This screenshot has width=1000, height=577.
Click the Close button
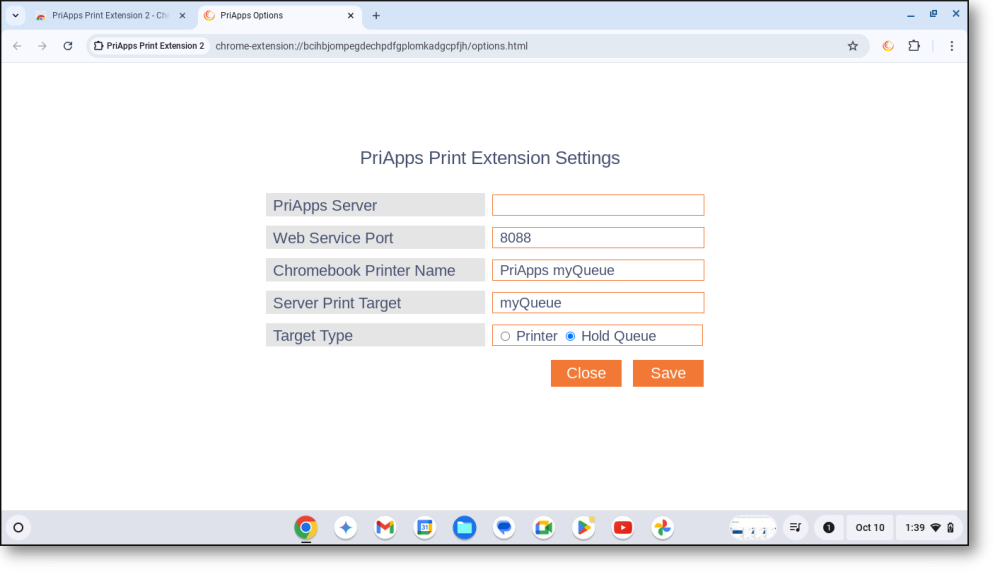tap(586, 373)
